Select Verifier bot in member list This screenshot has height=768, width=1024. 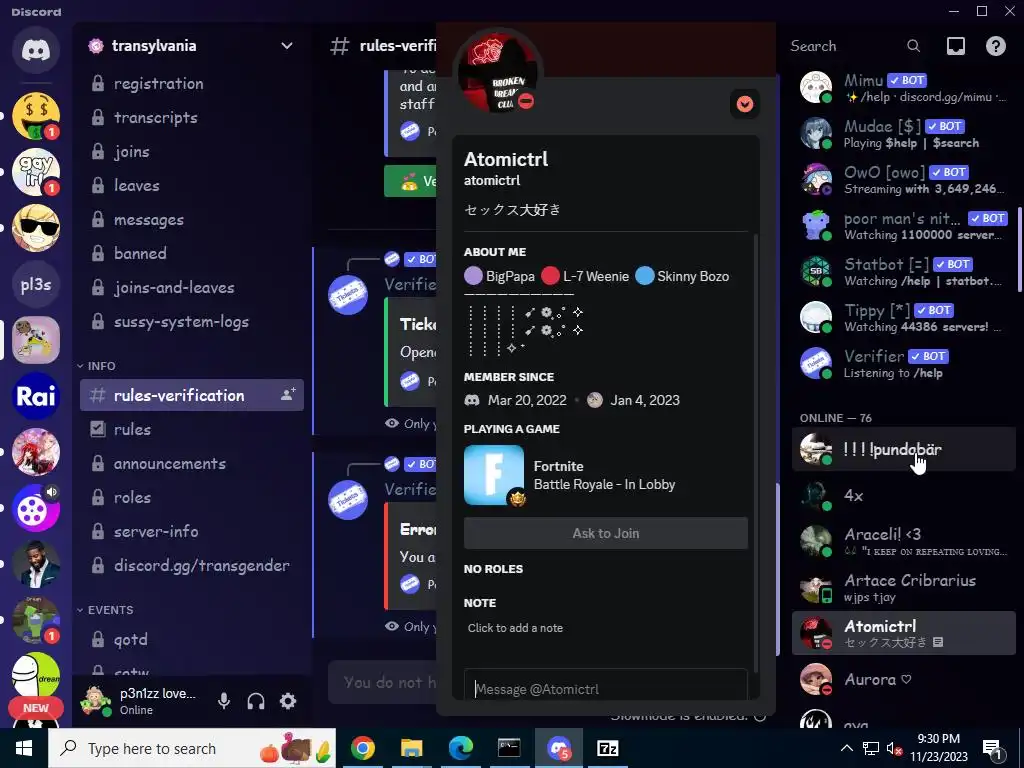tap(904, 363)
